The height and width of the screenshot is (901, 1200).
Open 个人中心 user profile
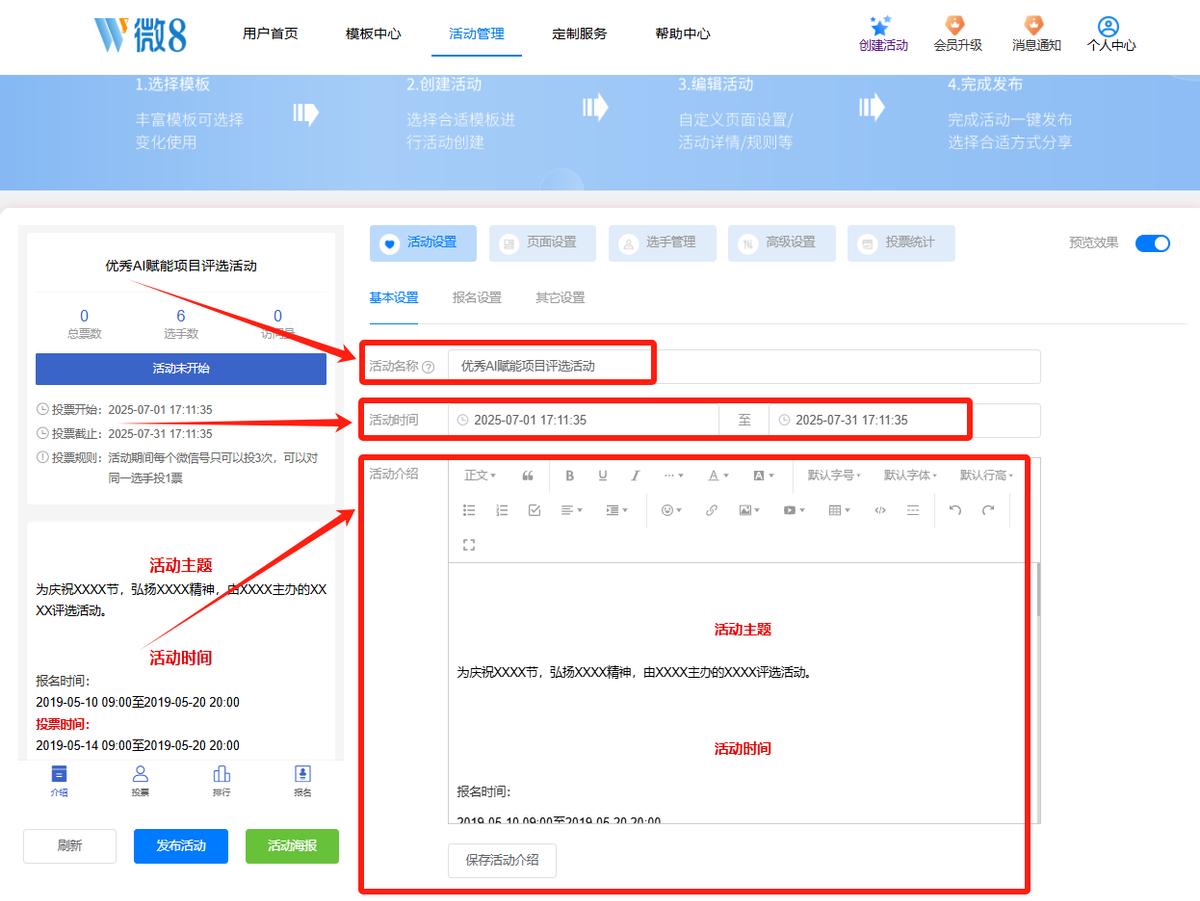point(1111,34)
